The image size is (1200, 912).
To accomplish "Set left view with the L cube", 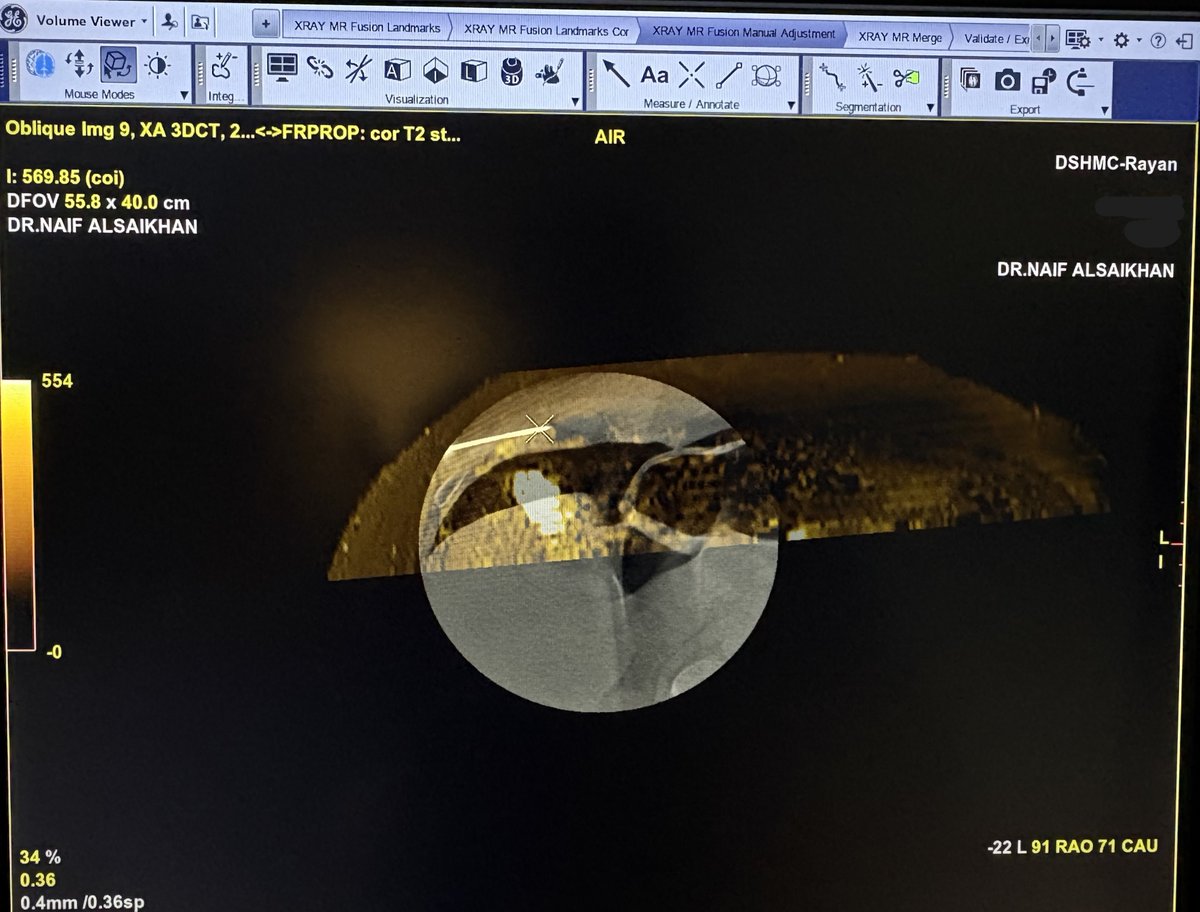I will pos(473,72).
